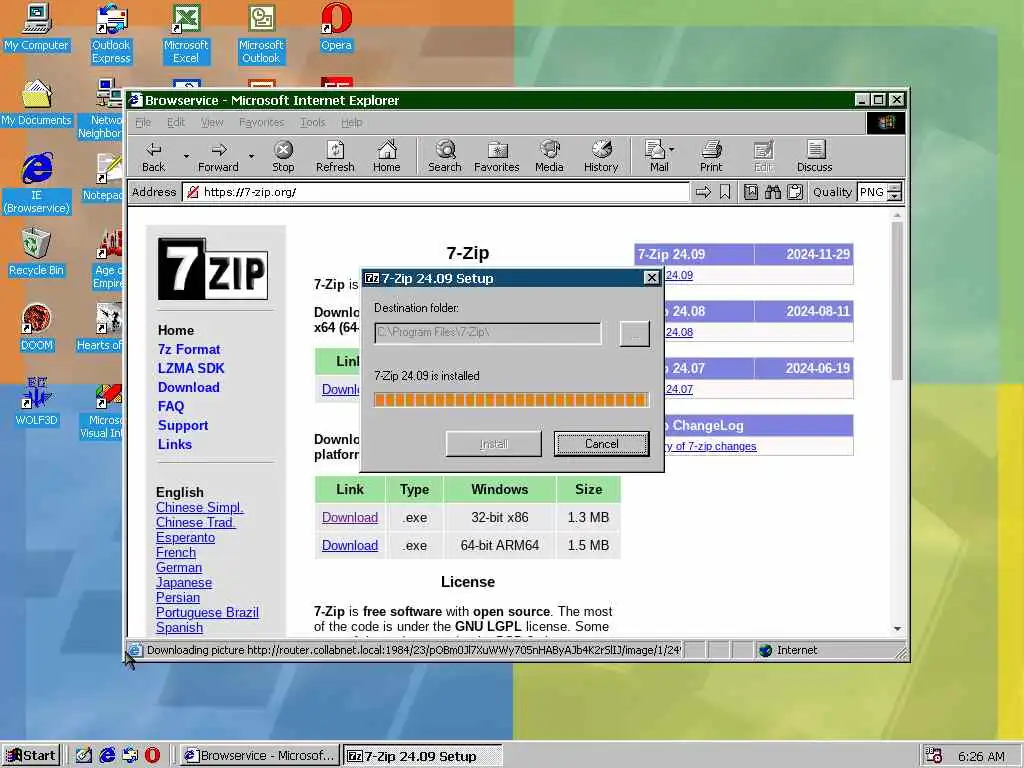Click the Destination folder path field
The width and height of the screenshot is (1024, 768).
[488, 332]
